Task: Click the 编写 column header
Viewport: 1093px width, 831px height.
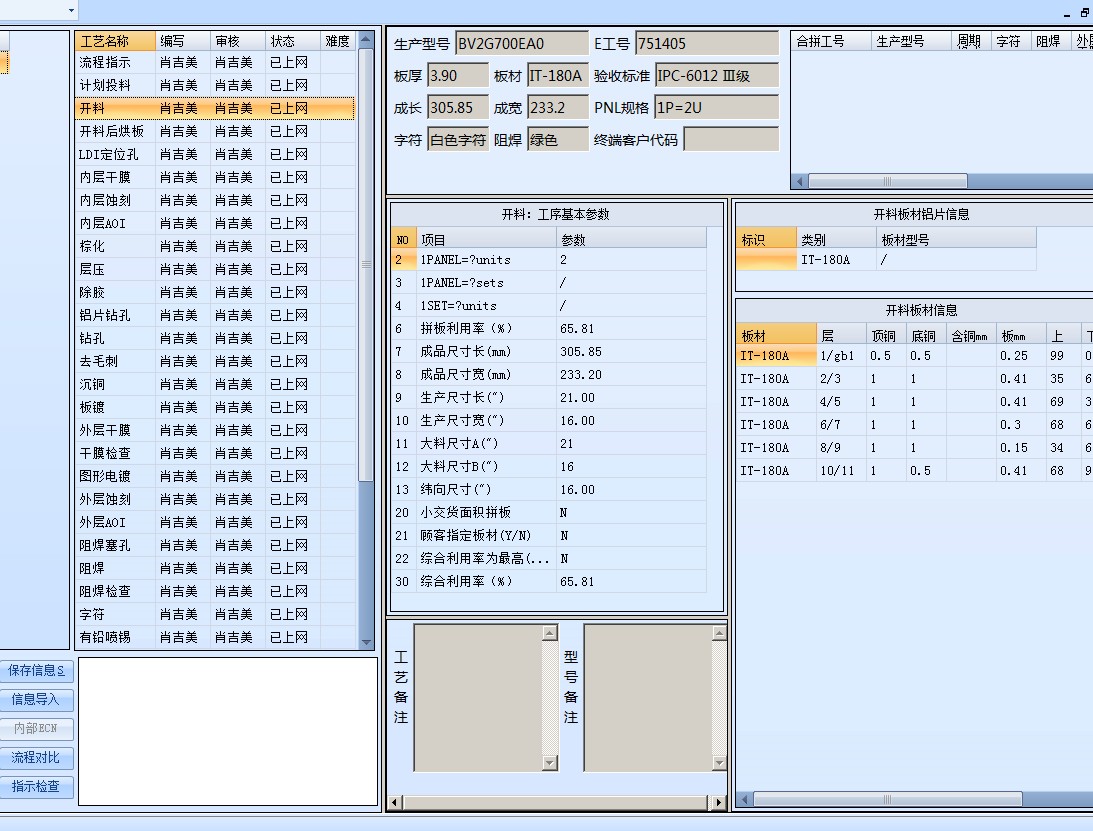Action: 183,41
